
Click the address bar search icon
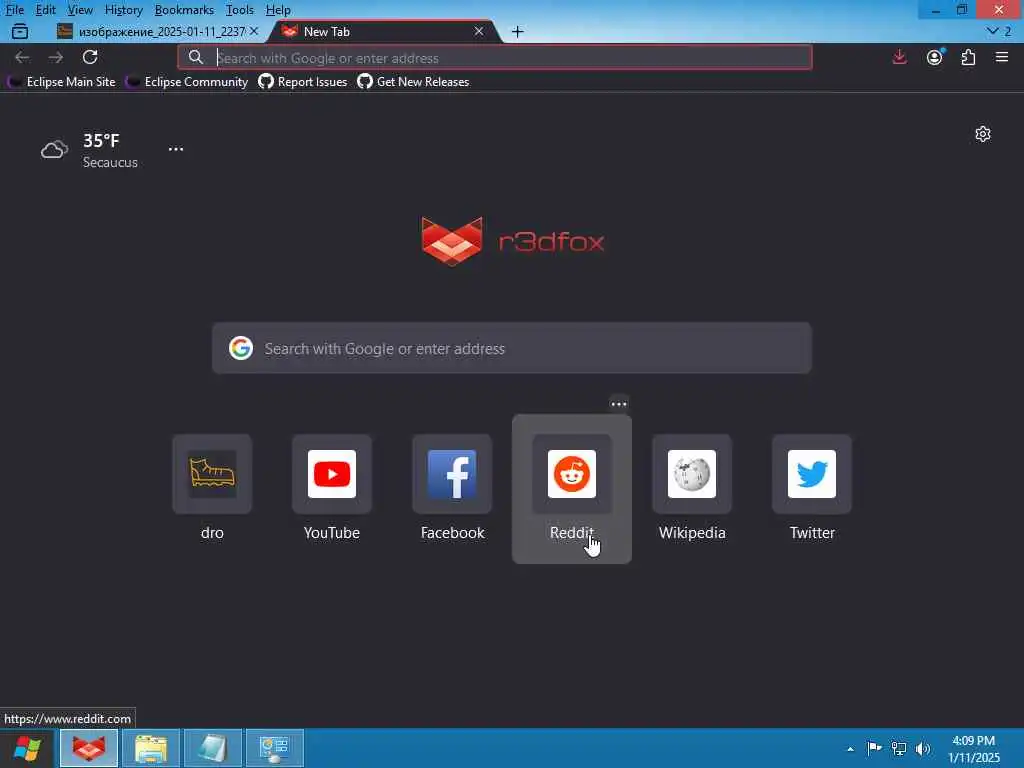pyautogui.click(x=196, y=57)
